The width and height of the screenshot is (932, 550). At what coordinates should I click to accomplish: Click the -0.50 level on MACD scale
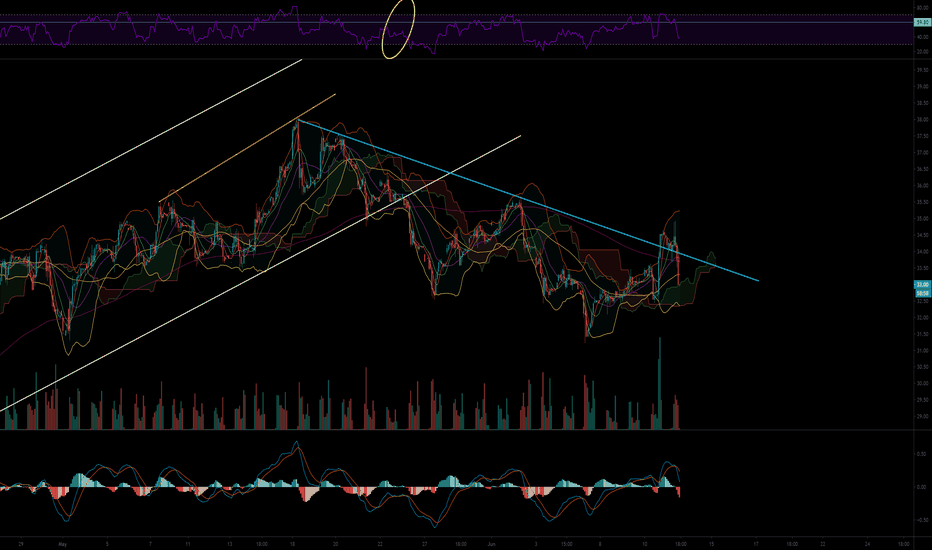tap(921, 520)
